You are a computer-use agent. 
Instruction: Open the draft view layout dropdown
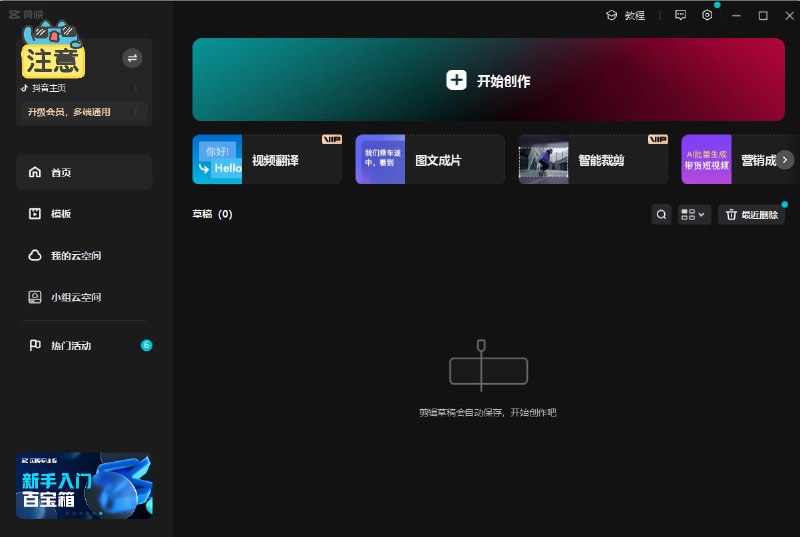(x=693, y=214)
